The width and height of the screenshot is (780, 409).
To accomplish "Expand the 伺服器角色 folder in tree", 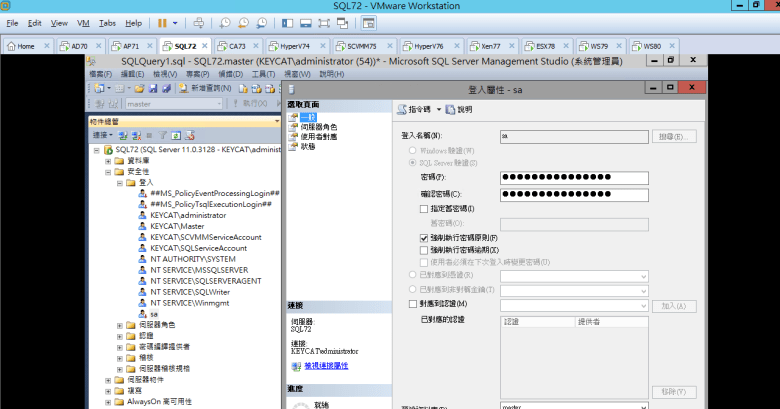I will pos(120,324).
